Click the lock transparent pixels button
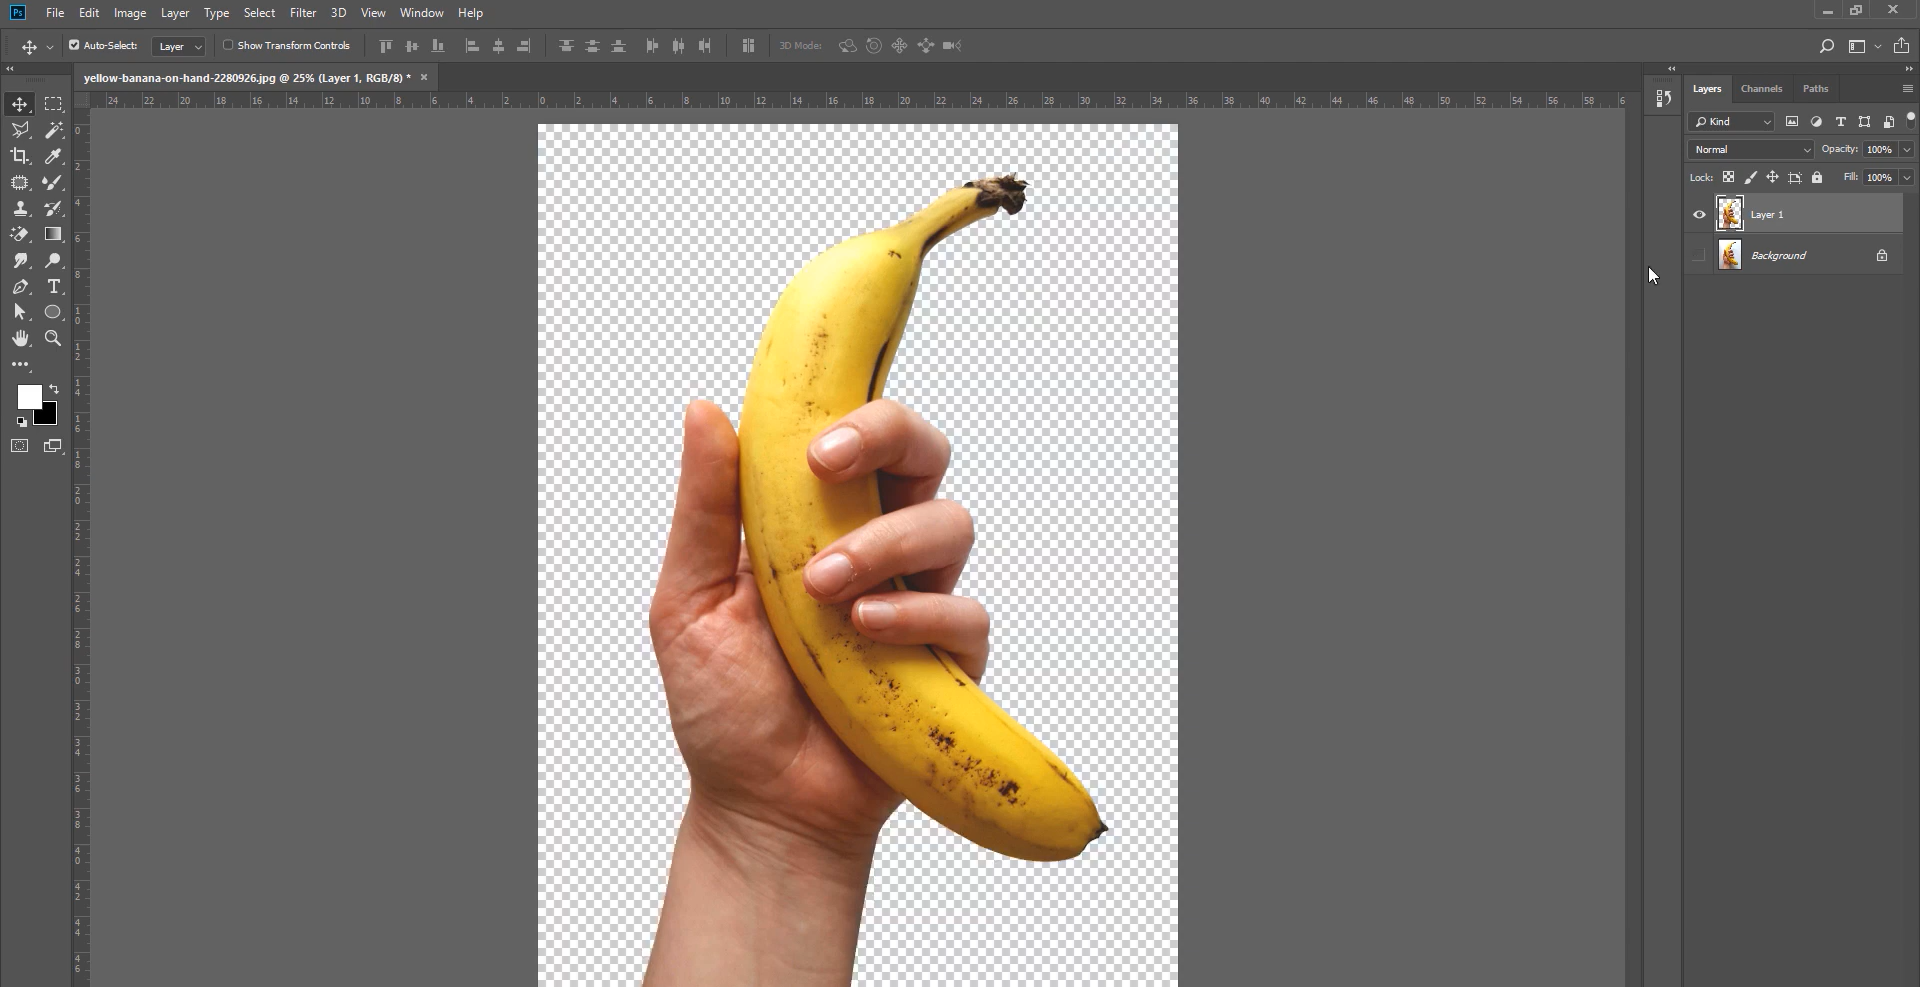 coord(1730,177)
